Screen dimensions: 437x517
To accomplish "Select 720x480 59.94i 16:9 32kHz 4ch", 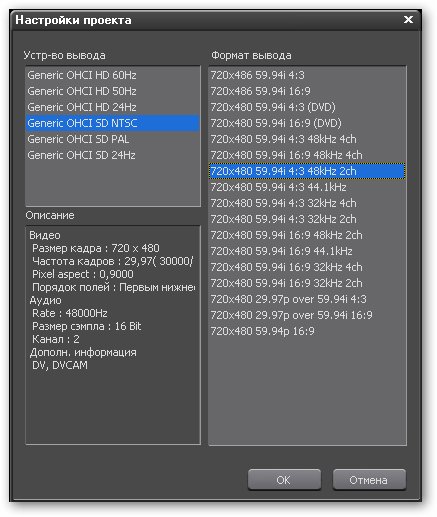I will click(x=307, y=267).
